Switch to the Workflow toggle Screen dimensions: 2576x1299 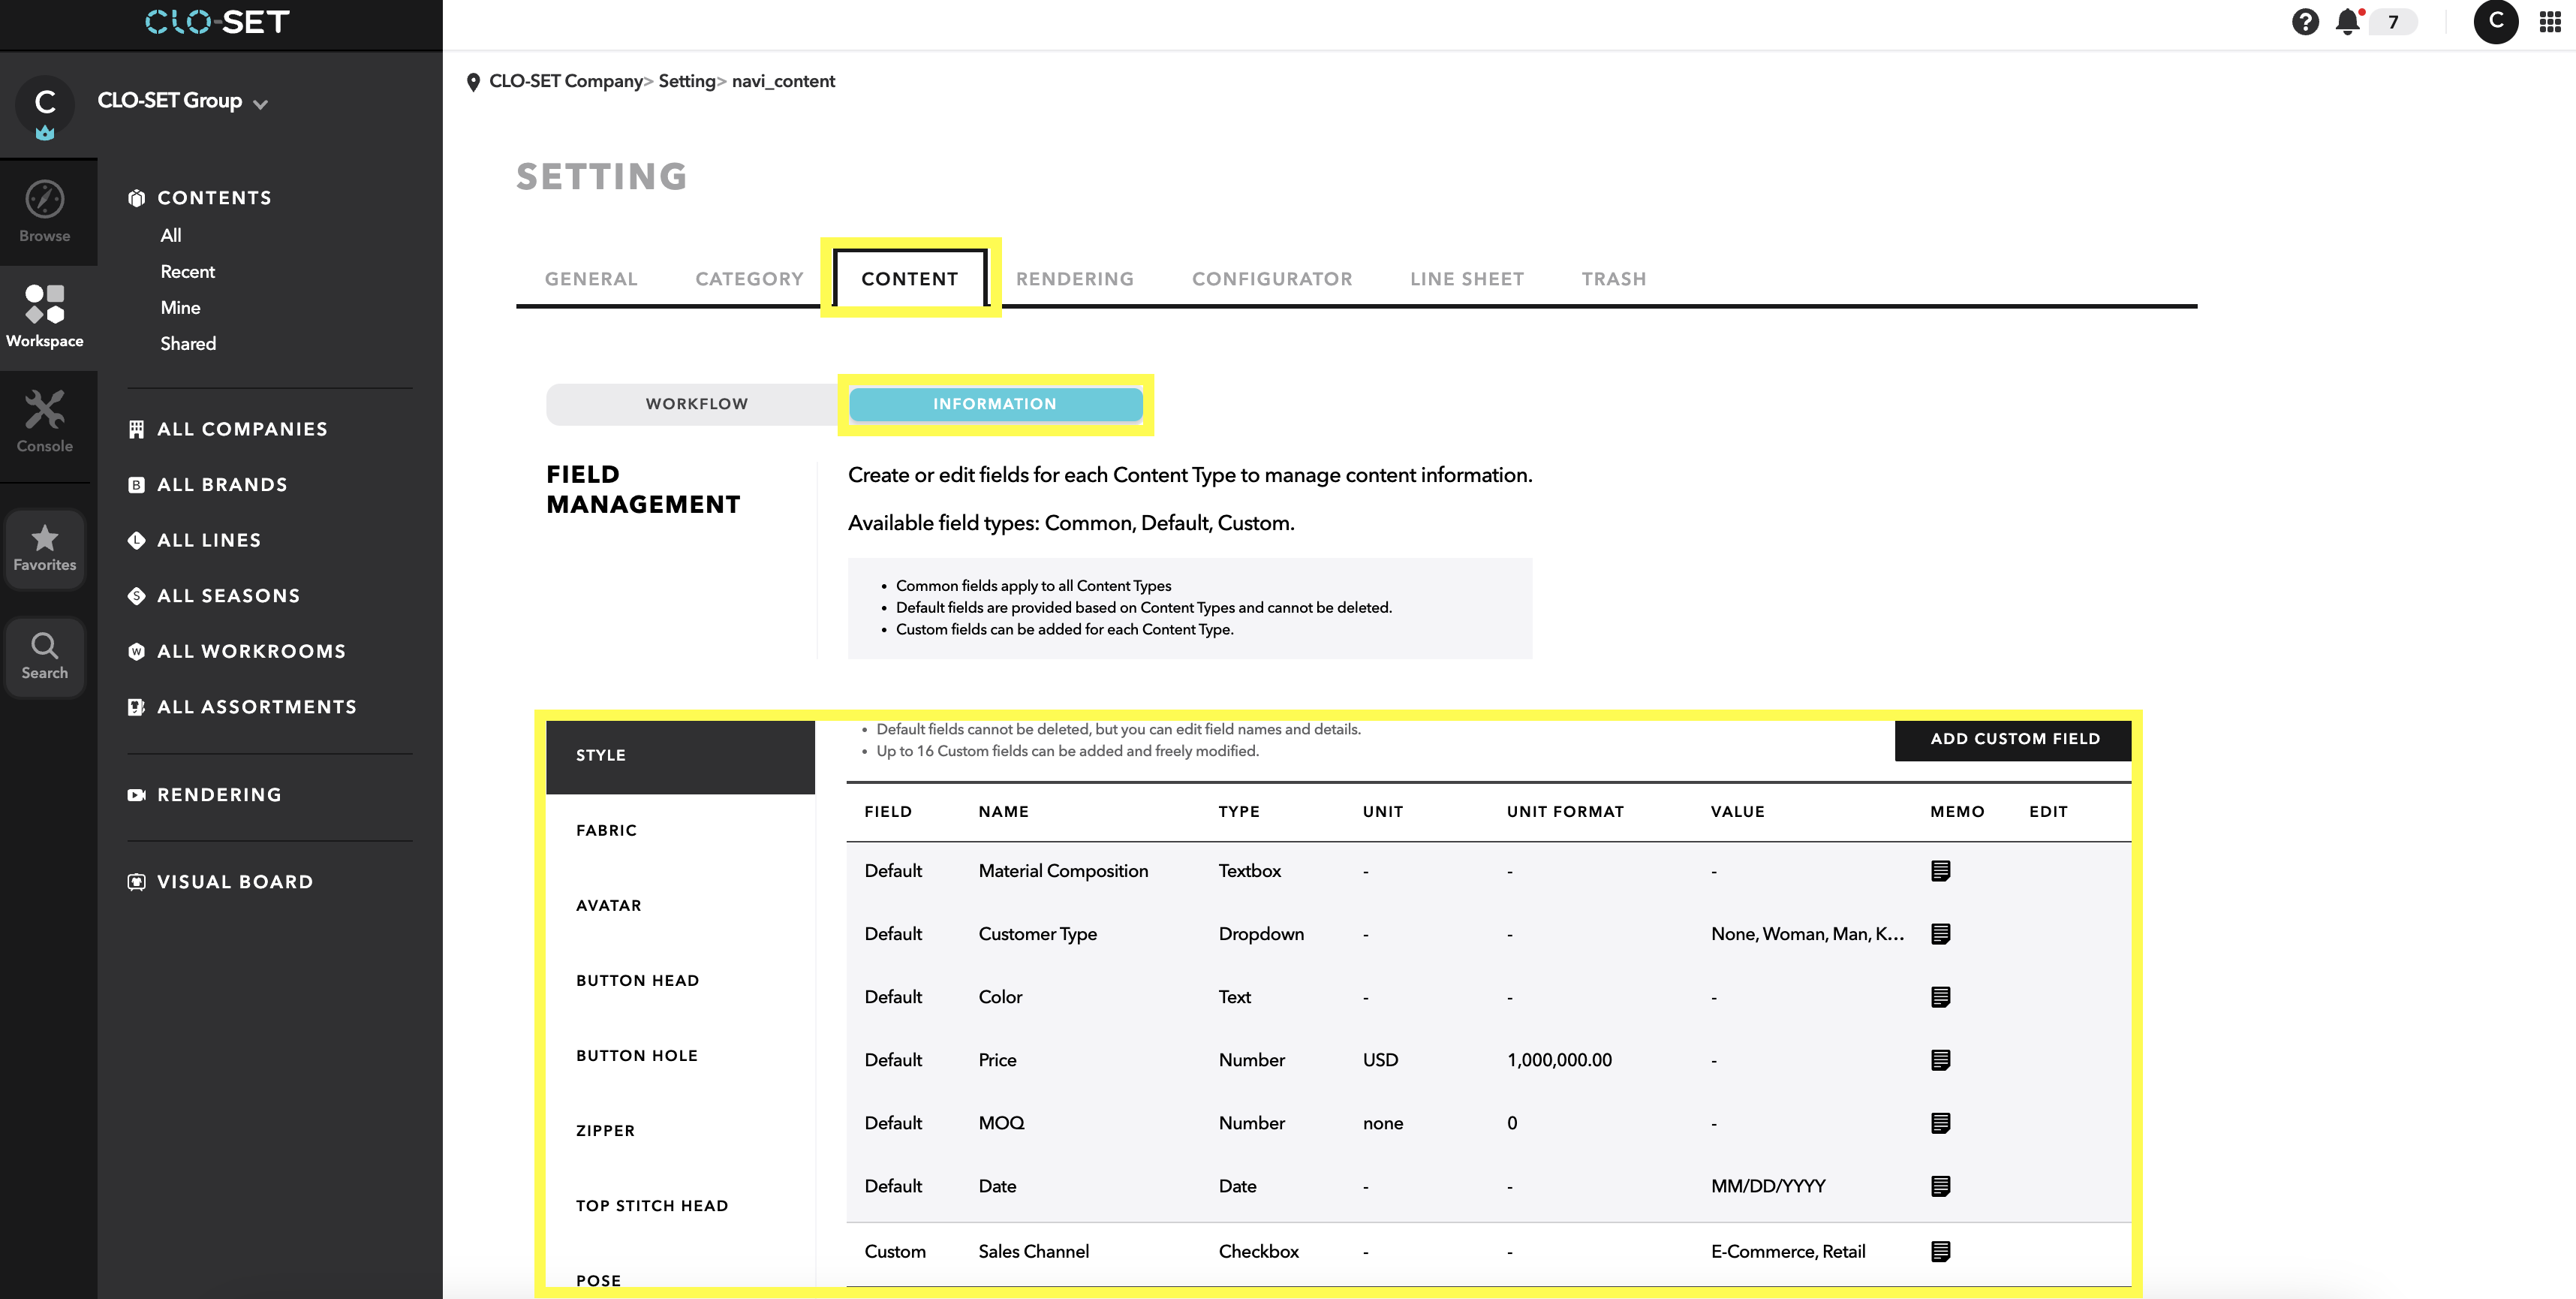click(697, 404)
